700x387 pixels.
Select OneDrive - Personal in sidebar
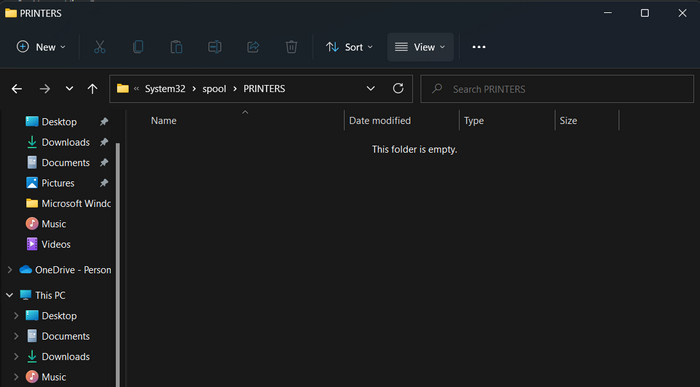pos(65,270)
